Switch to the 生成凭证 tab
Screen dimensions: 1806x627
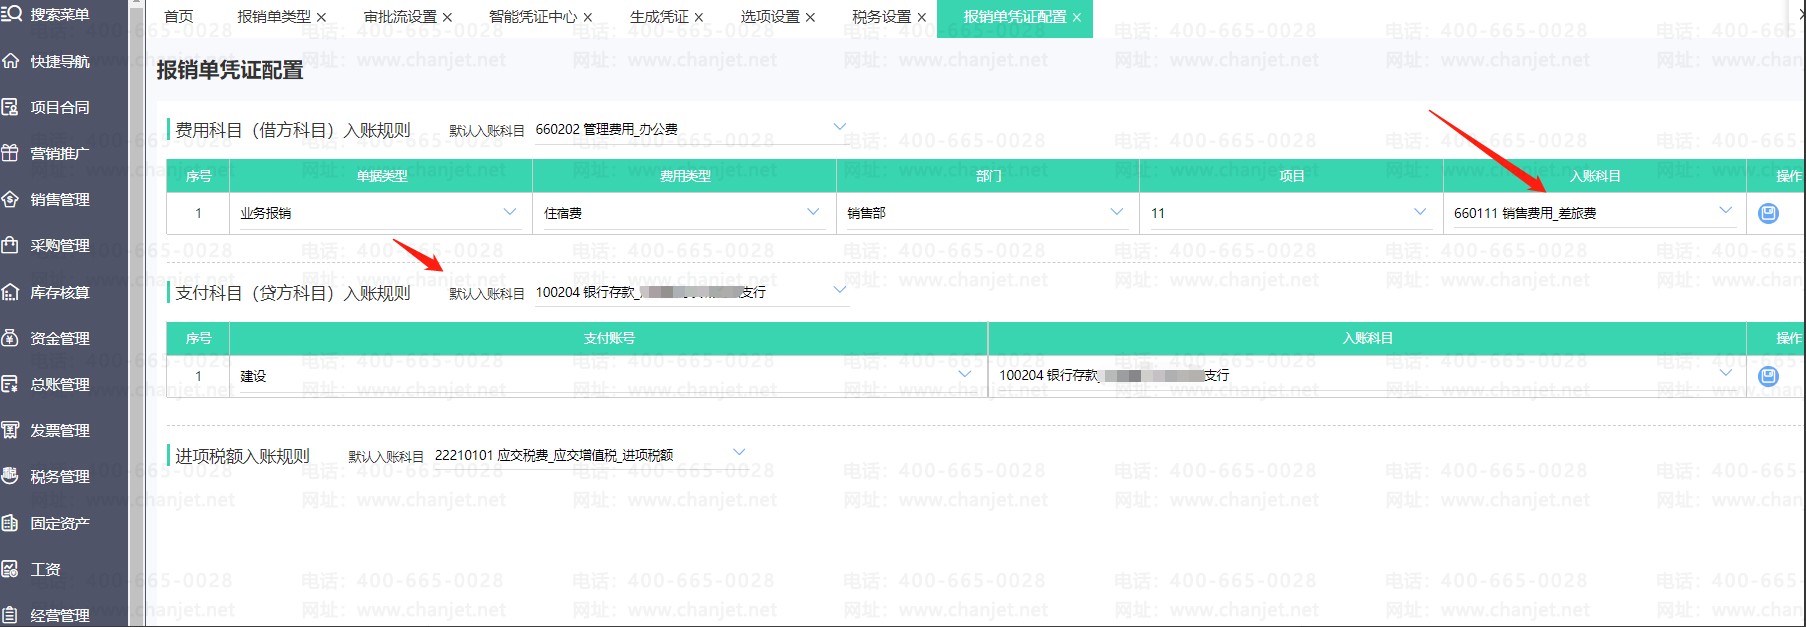pyautogui.click(x=659, y=17)
